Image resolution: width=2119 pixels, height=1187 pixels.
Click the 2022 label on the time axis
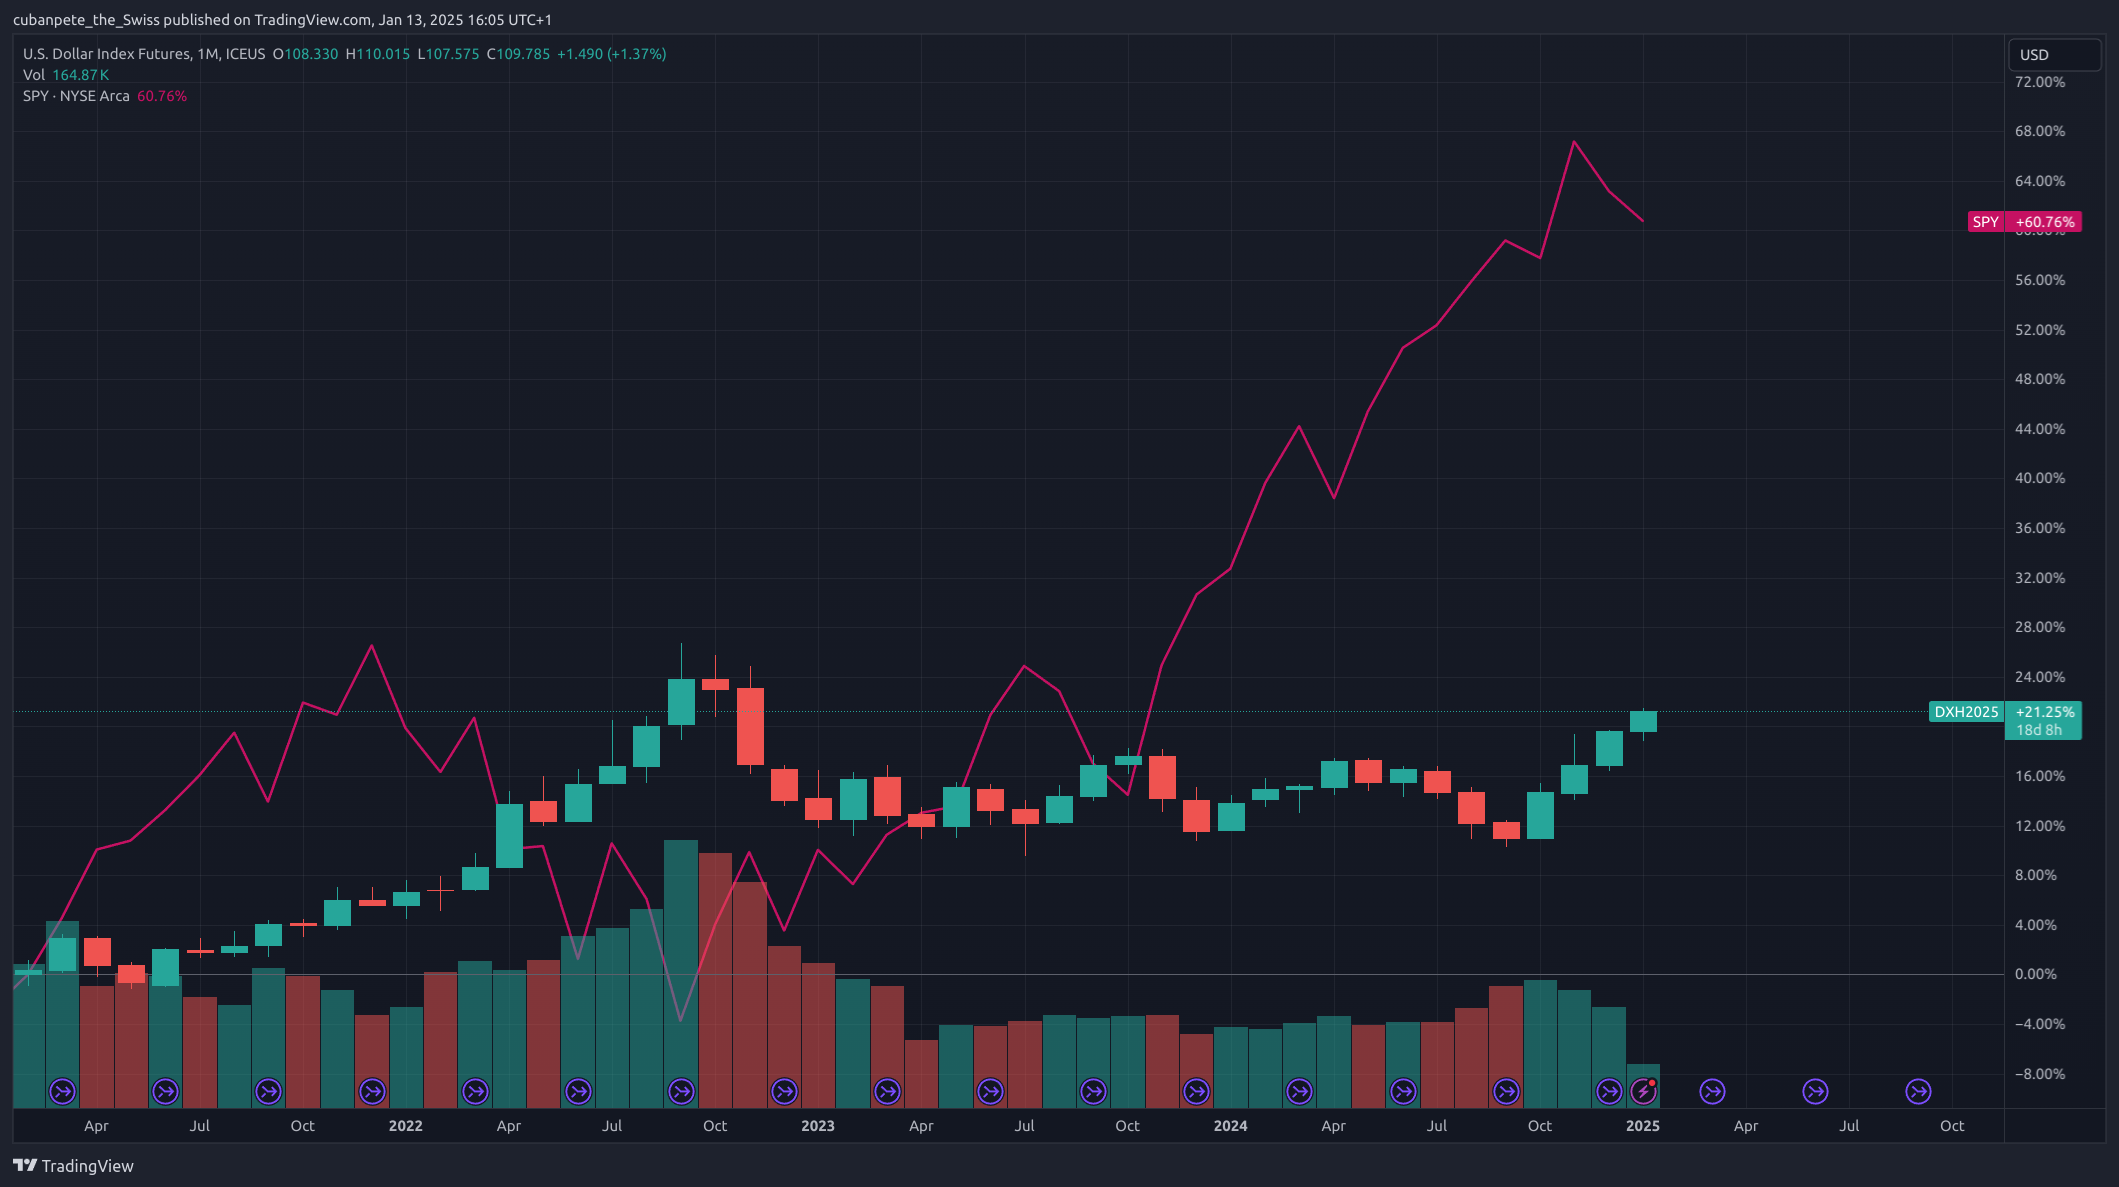click(x=405, y=1126)
